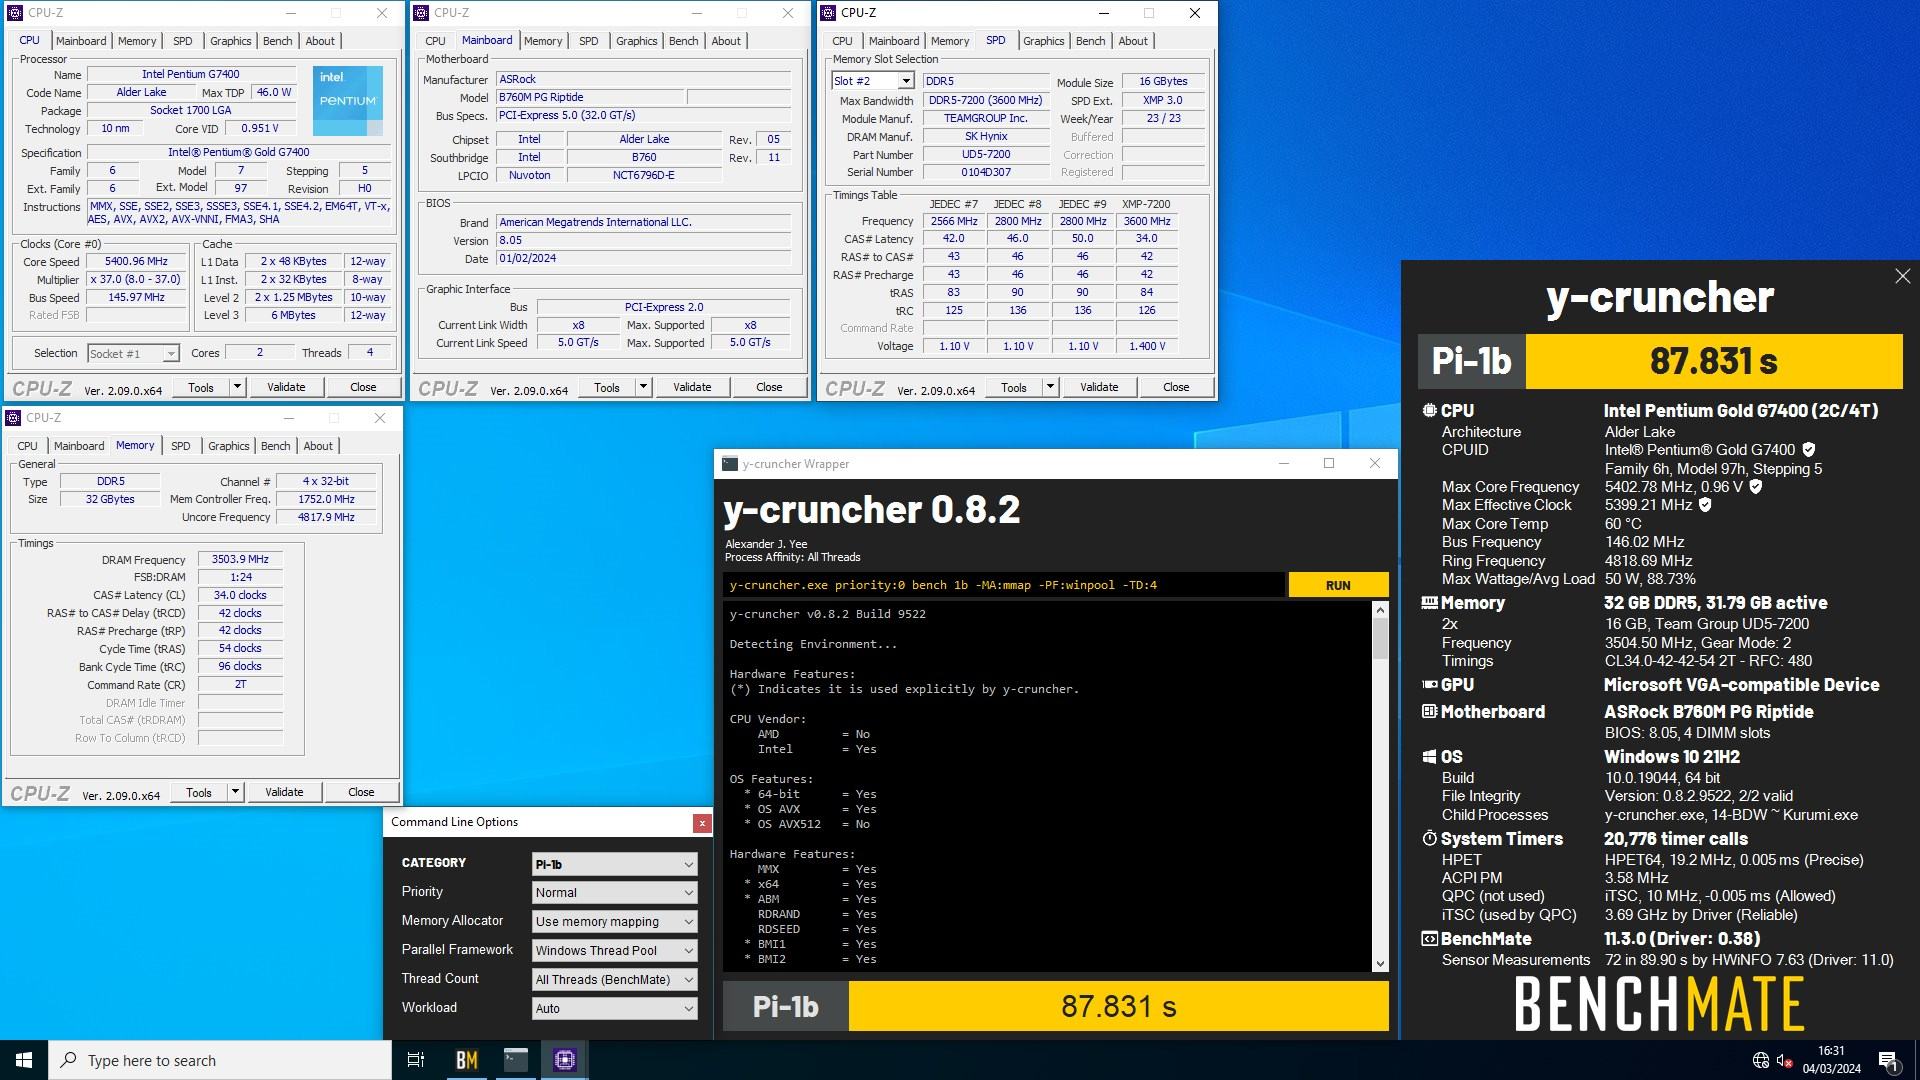Screen dimensions: 1920x1080
Task: Click the BenchMate Memory section icon
Action: [x=1429, y=603]
